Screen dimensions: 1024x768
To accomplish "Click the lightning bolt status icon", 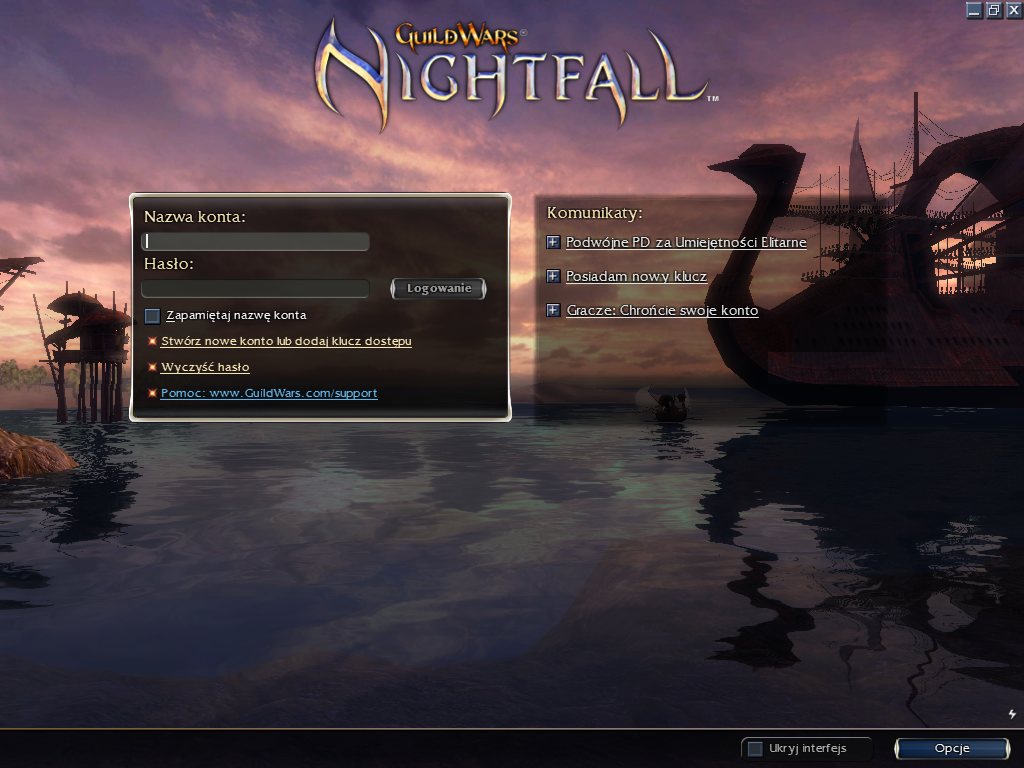I will 1012,714.
